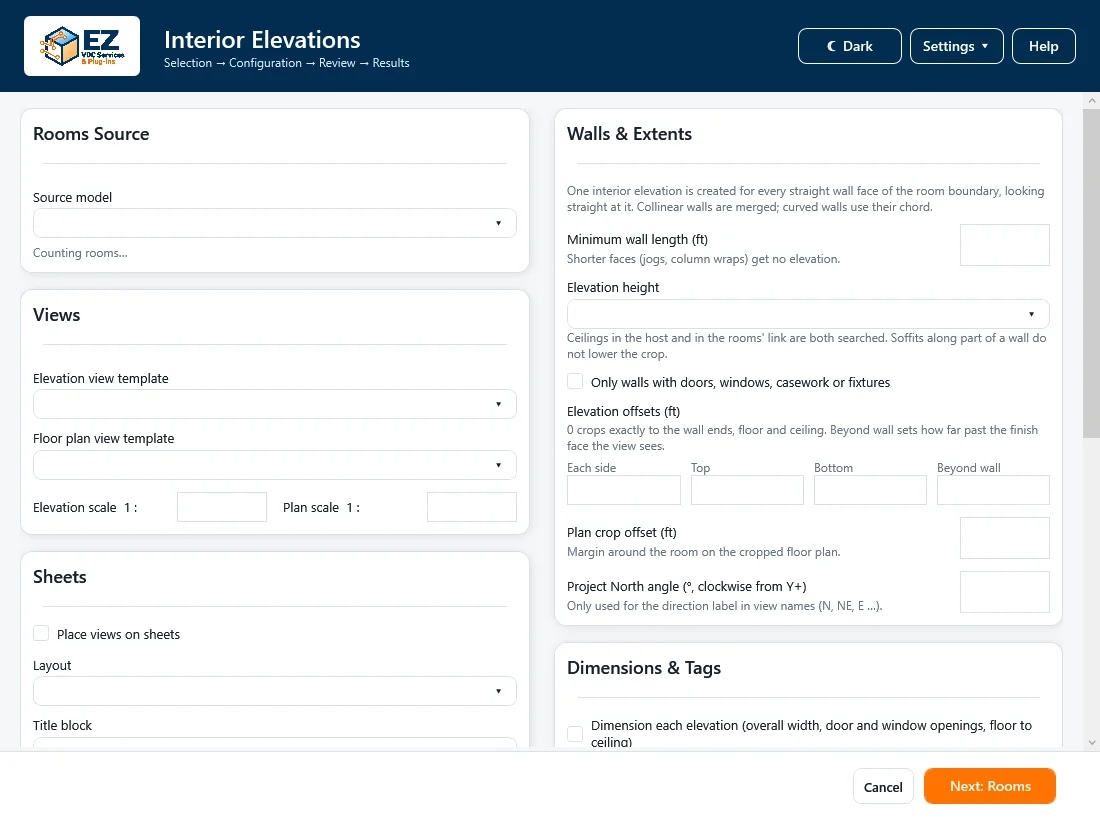Expand the Floor plan view template dropdown
1100x820 pixels.
274,465
